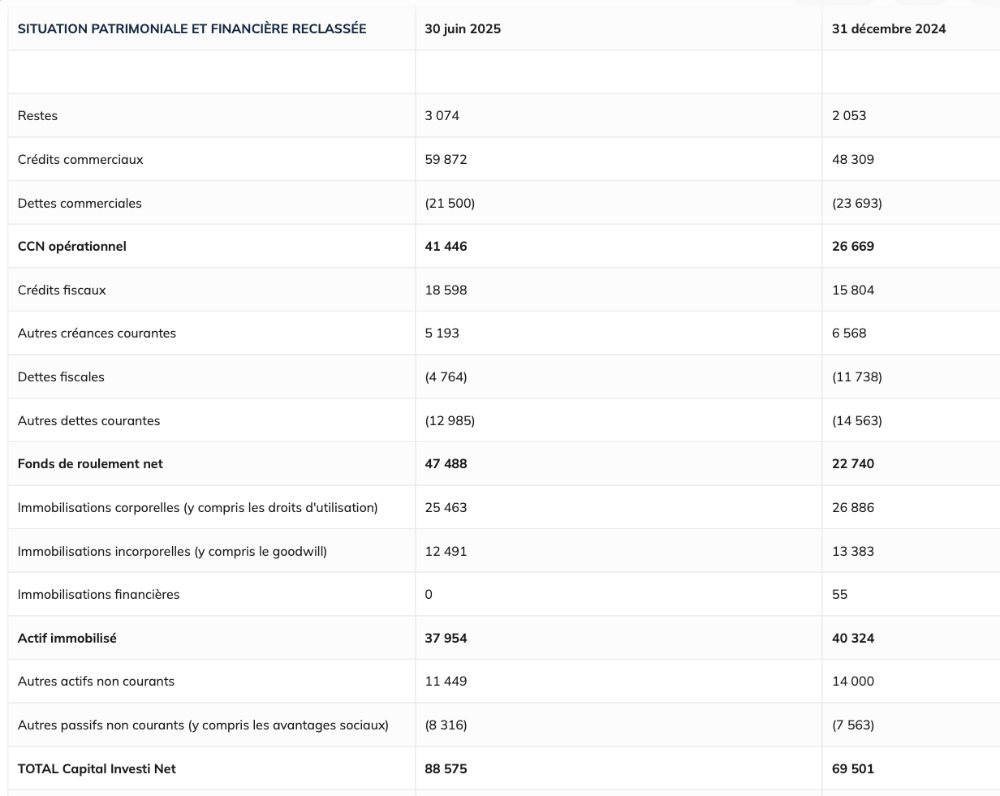1000x796 pixels.
Task: Click the Immobilisations financières row label
Action: click(99, 595)
